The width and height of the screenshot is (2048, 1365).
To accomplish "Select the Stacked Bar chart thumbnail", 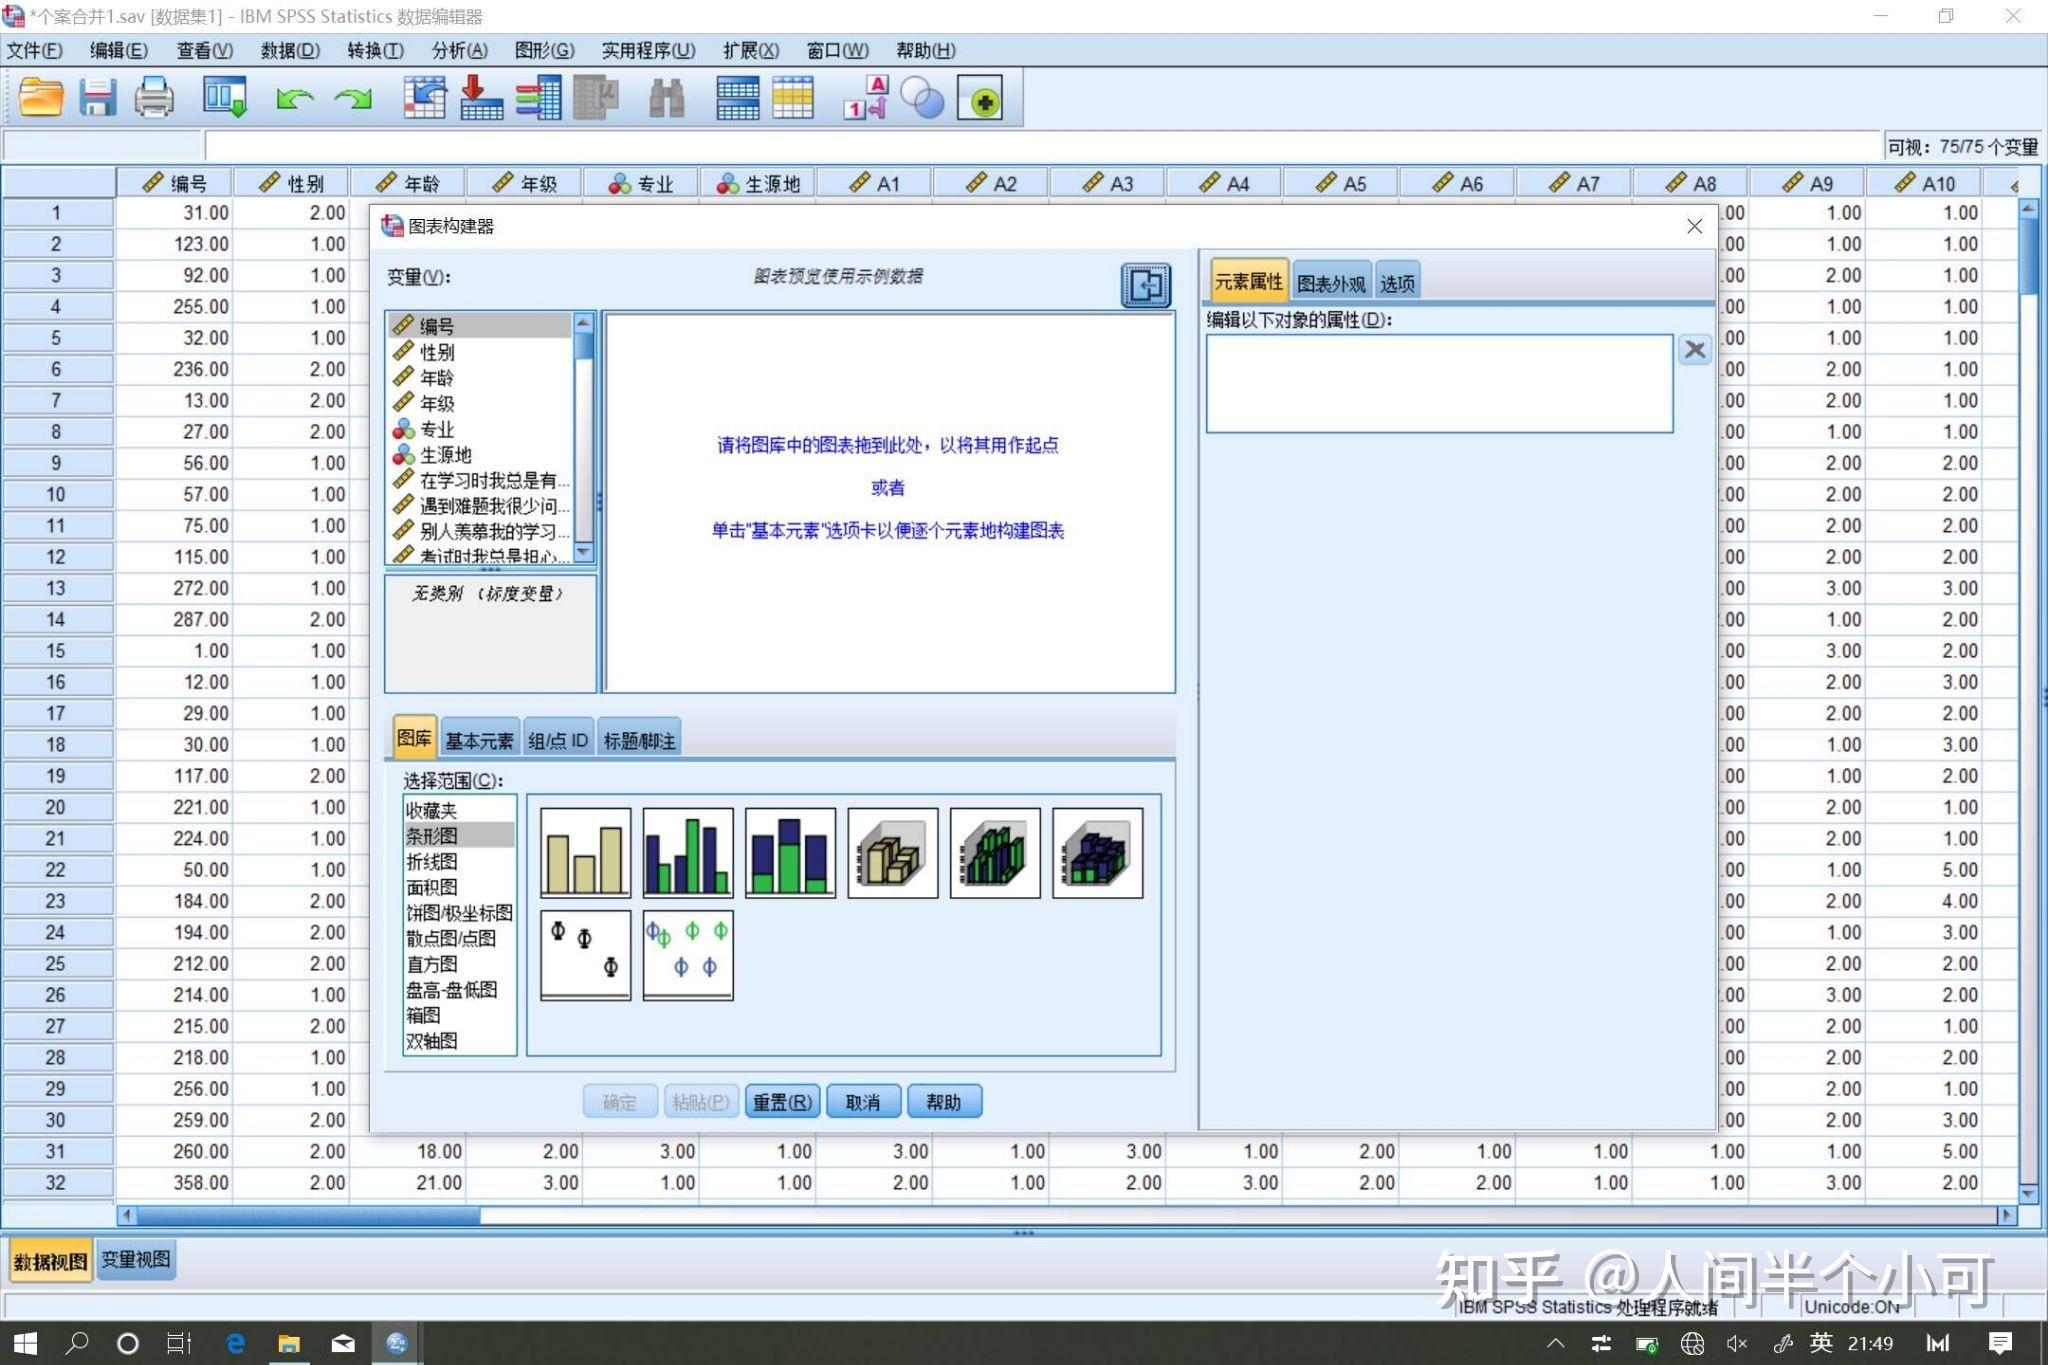I will tap(790, 853).
